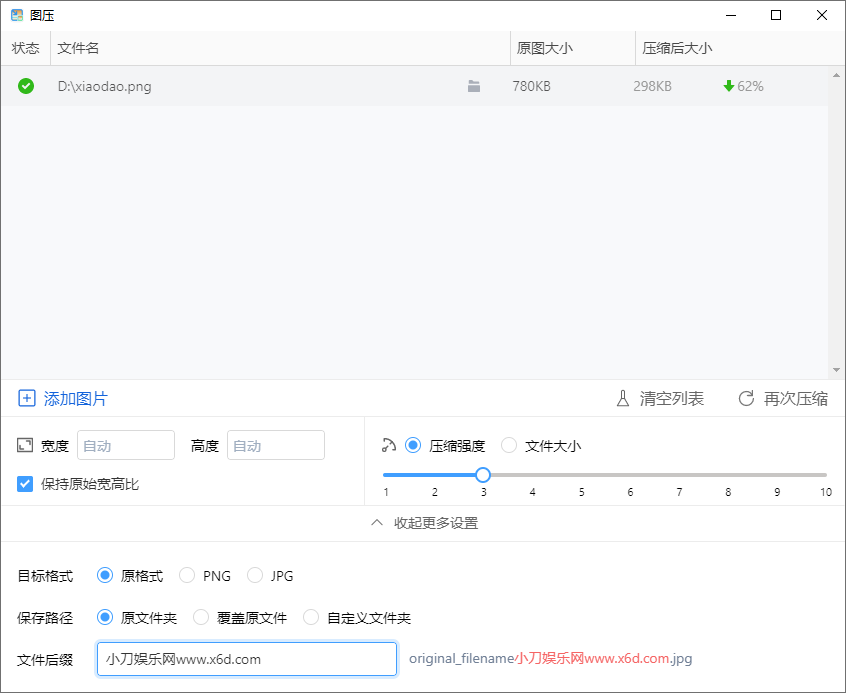
Task: Collapse the 收起更多设置 section
Action: (x=423, y=523)
